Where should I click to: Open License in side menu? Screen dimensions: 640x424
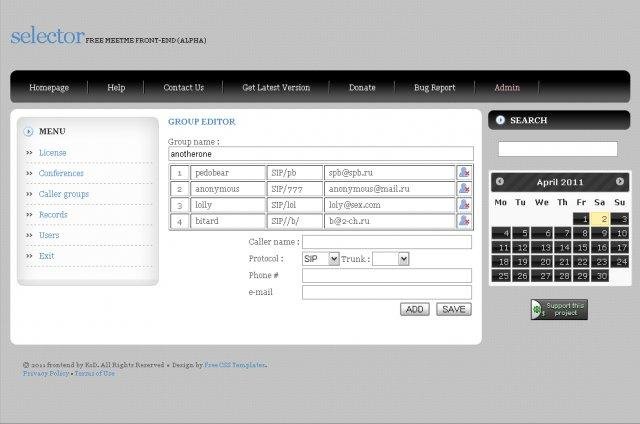coord(53,153)
